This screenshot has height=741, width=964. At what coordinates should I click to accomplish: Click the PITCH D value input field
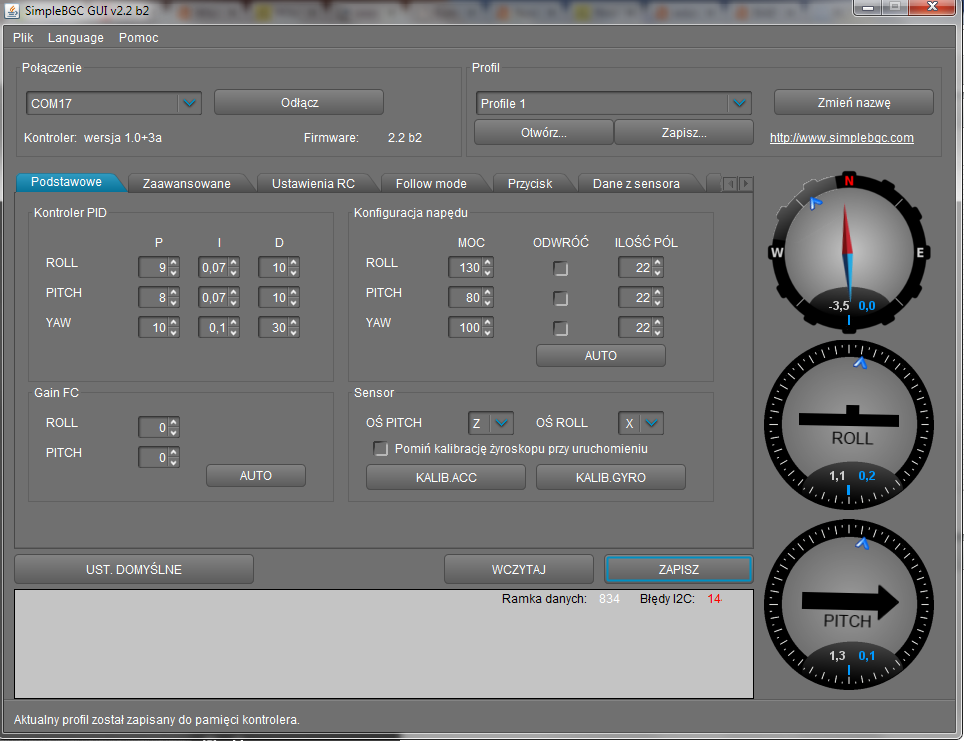(x=273, y=298)
